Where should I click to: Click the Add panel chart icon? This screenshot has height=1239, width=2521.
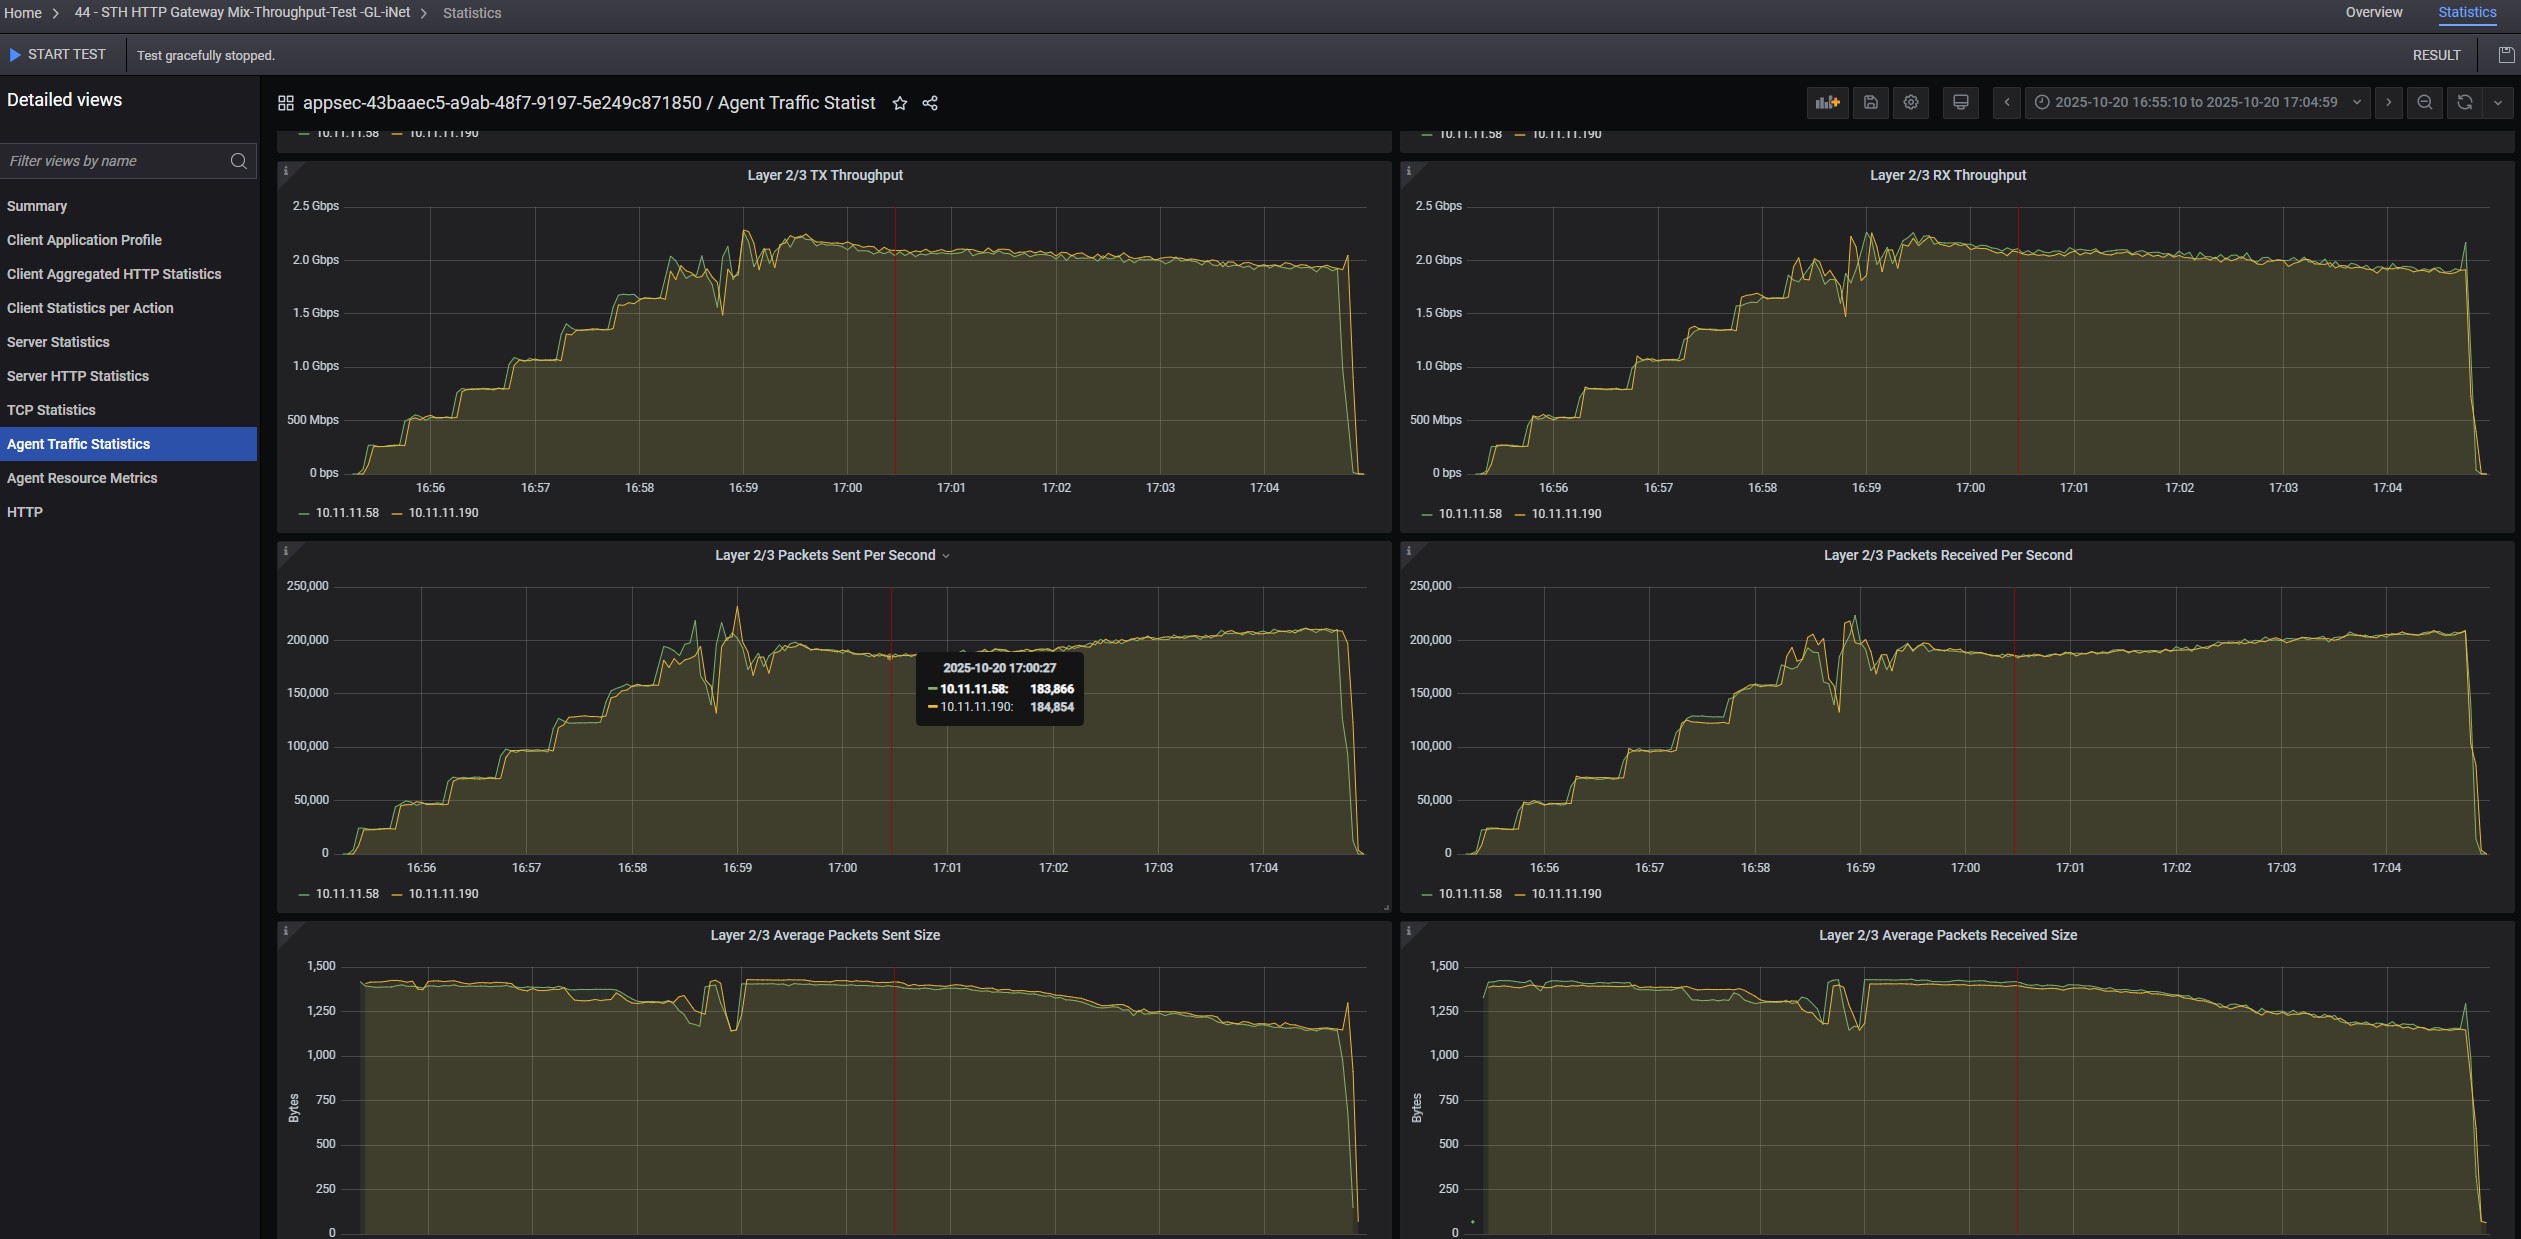tap(1827, 103)
